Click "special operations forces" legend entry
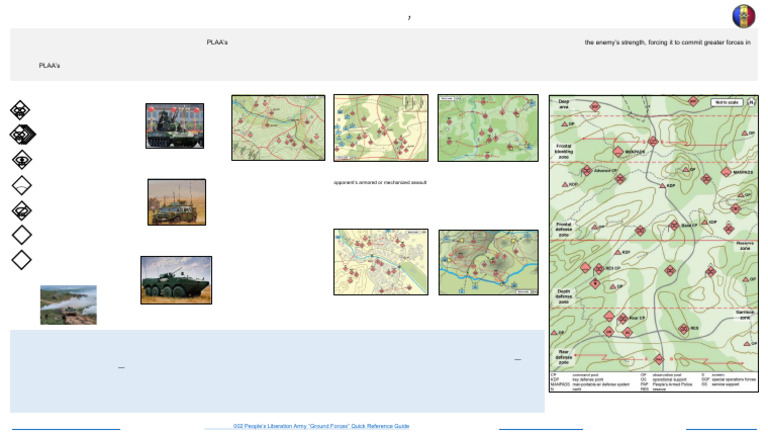The image size is (768, 433). point(733,380)
